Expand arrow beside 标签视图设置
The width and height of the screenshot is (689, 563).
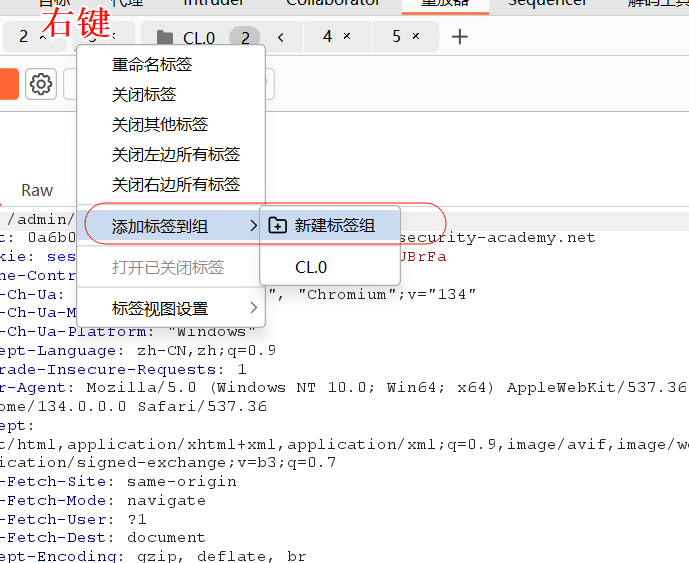click(254, 308)
